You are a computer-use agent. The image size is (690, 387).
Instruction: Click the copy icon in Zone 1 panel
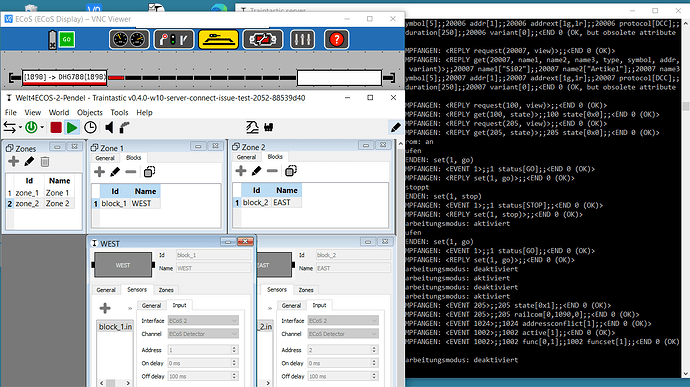click(x=149, y=172)
